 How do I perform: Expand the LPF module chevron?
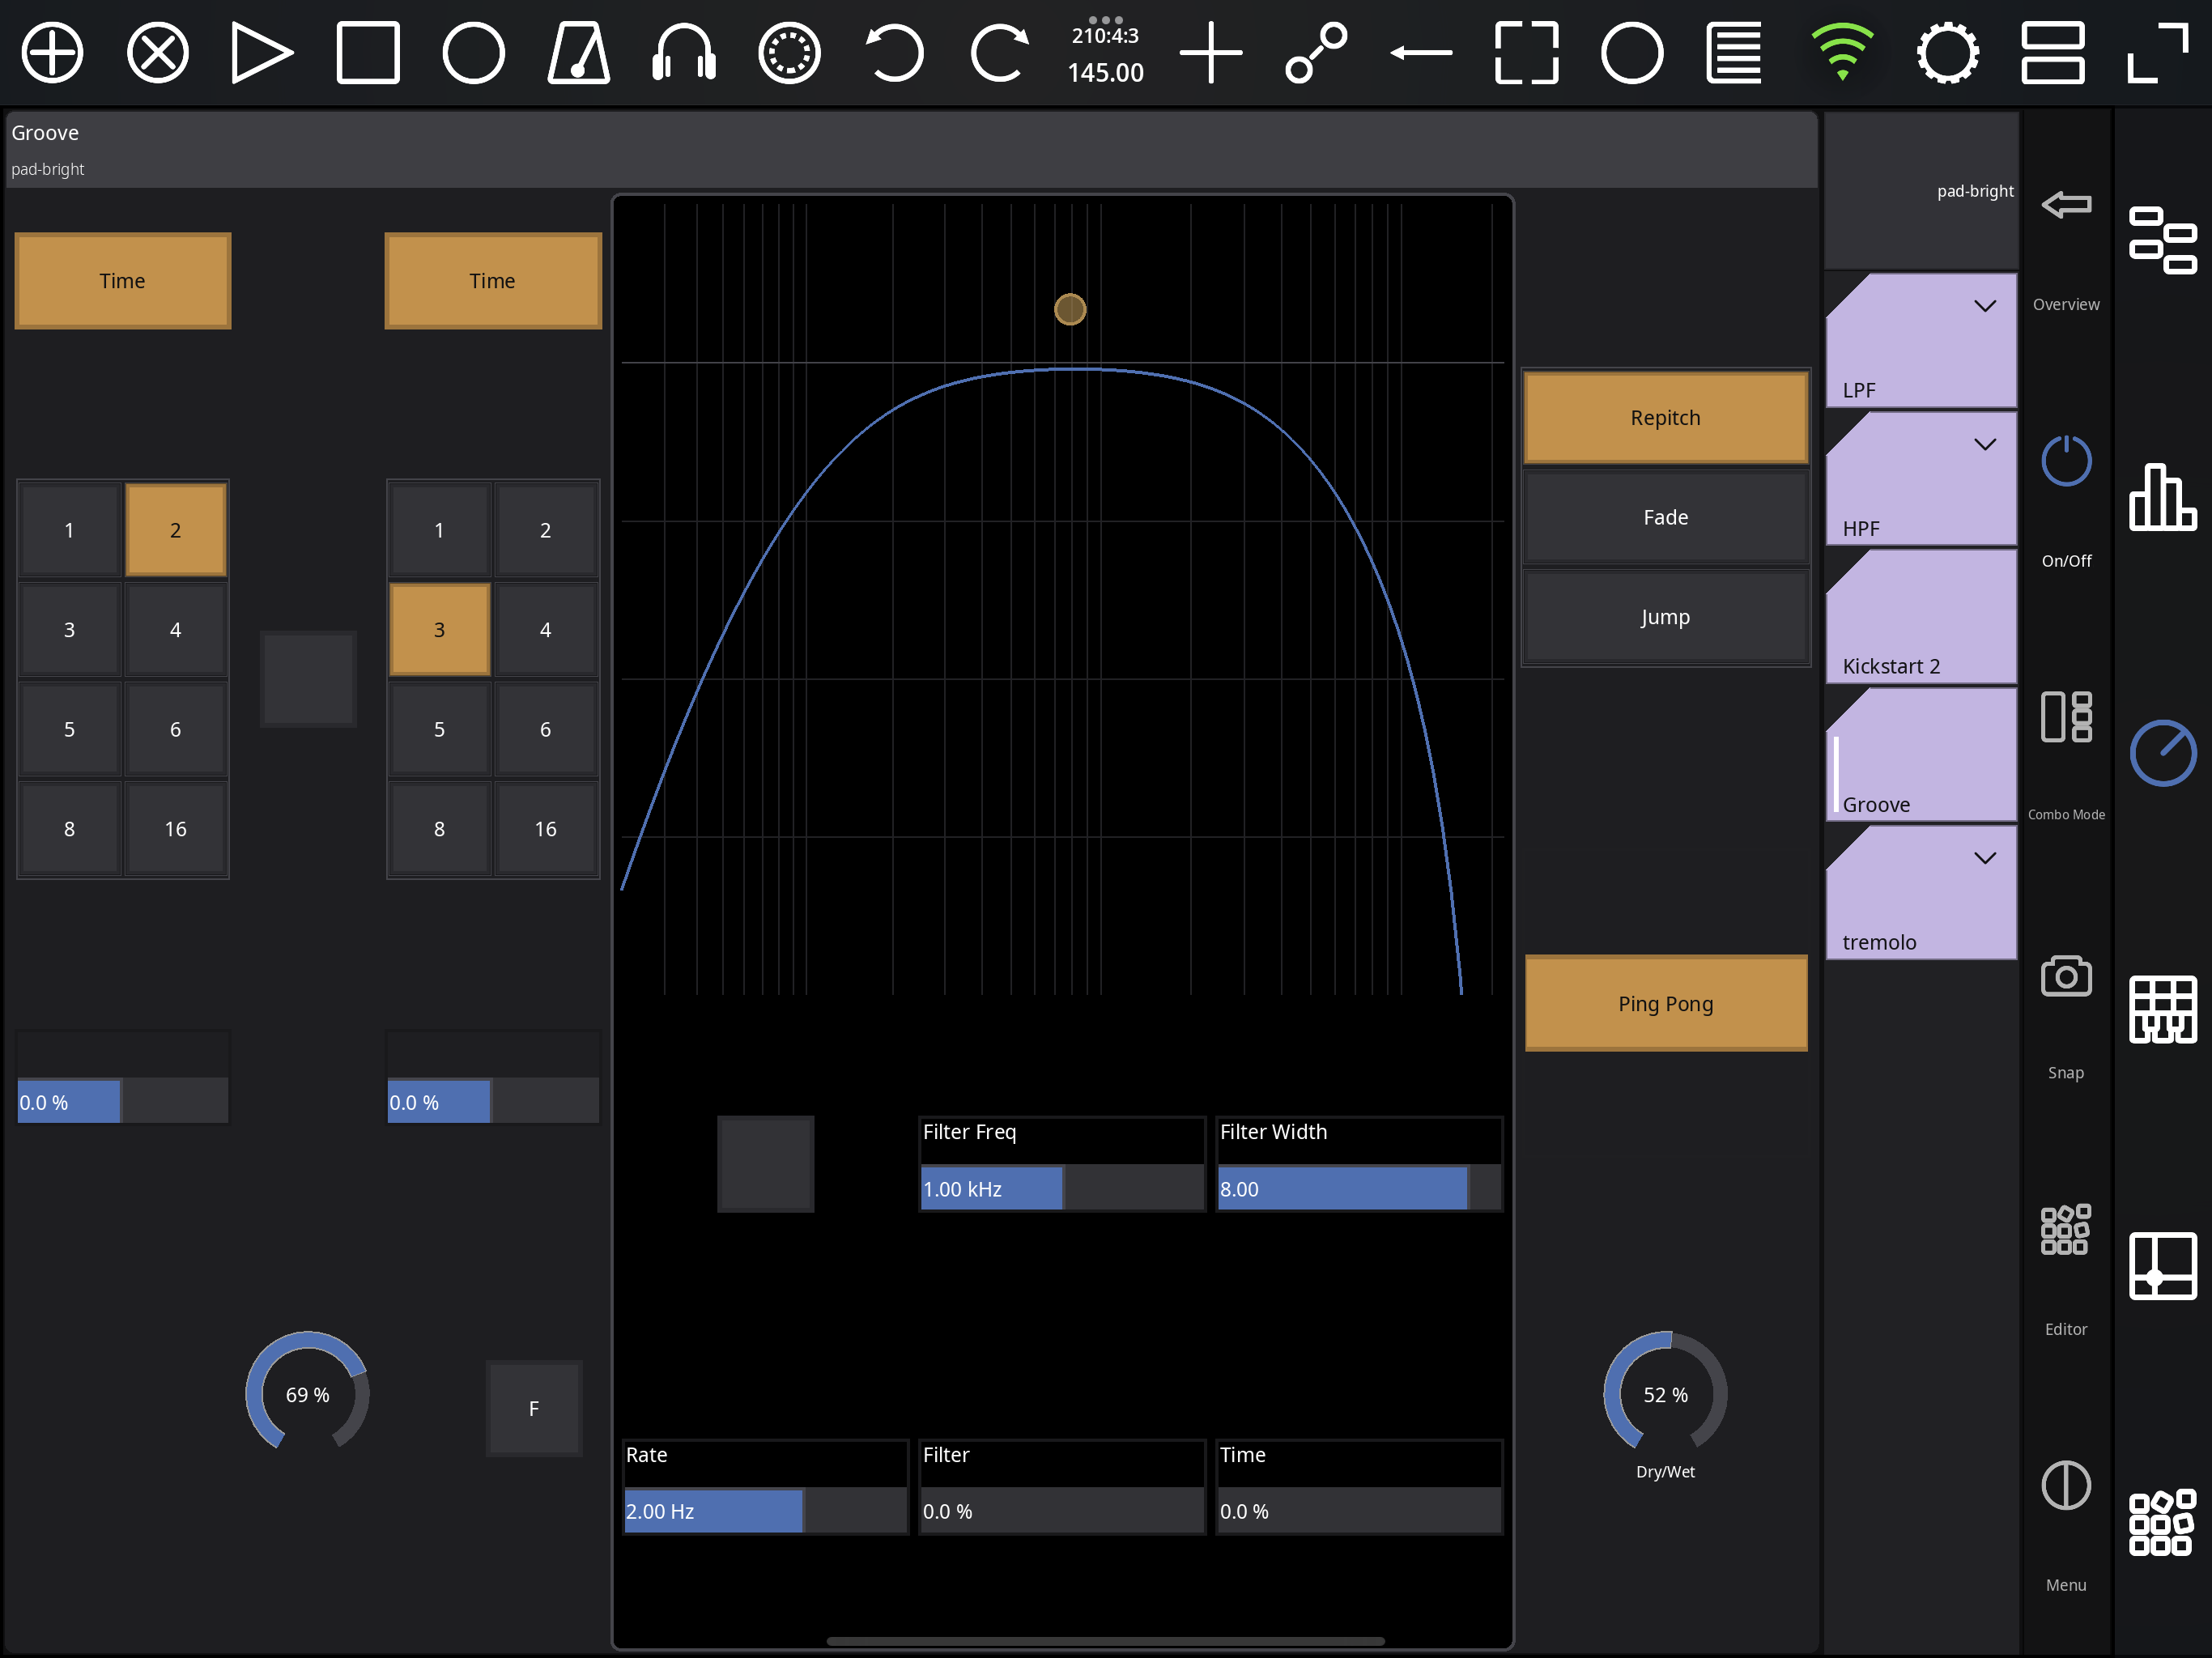(1985, 306)
